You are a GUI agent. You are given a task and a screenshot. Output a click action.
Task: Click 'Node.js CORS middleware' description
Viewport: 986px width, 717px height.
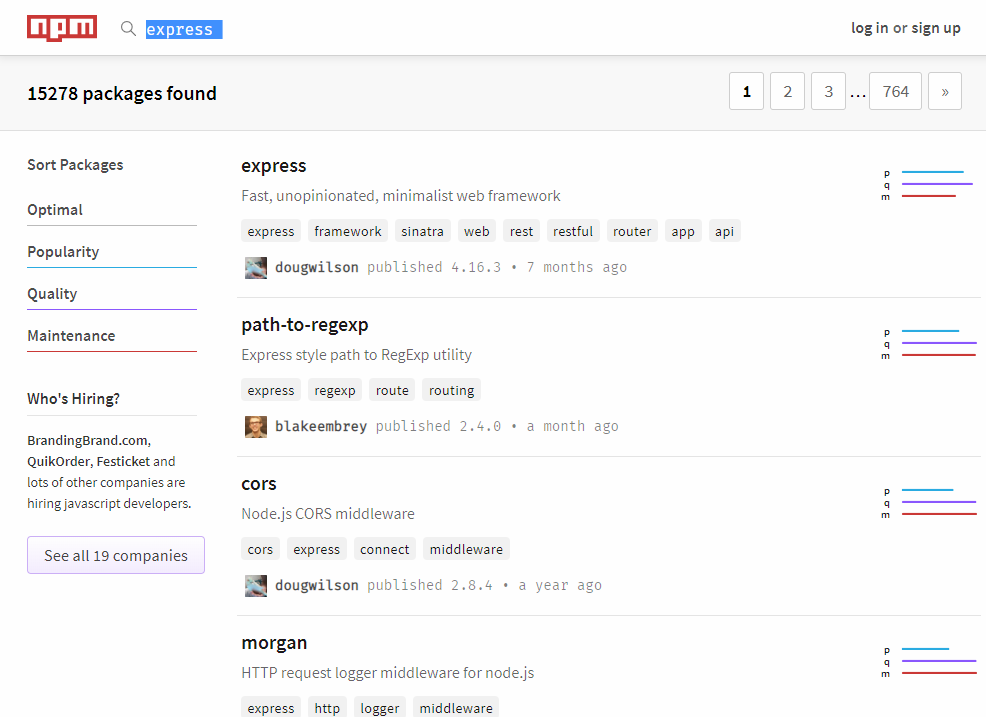click(328, 514)
